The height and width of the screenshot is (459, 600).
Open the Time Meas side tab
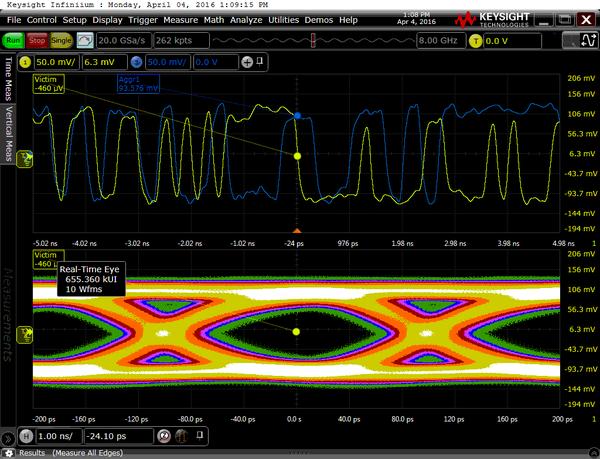8,79
